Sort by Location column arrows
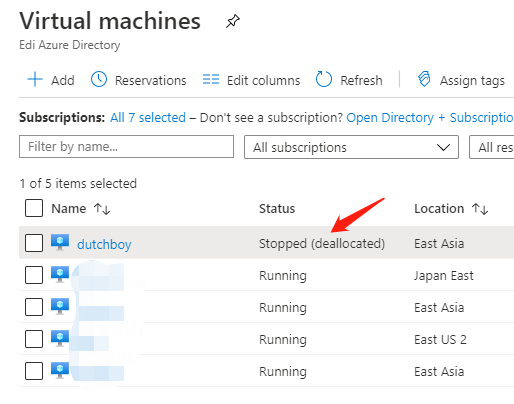The image size is (514, 404). (x=480, y=209)
